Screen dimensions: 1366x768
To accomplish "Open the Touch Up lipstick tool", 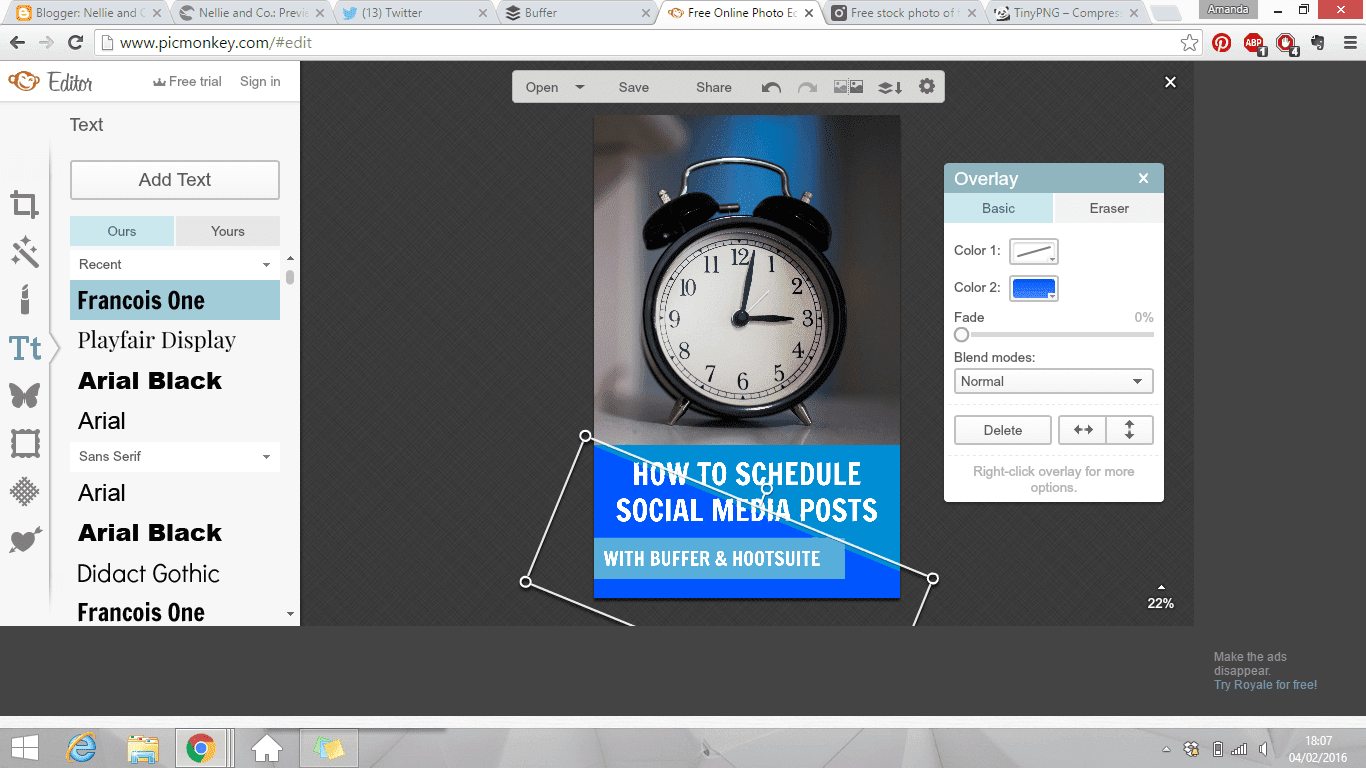I will click(24, 298).
